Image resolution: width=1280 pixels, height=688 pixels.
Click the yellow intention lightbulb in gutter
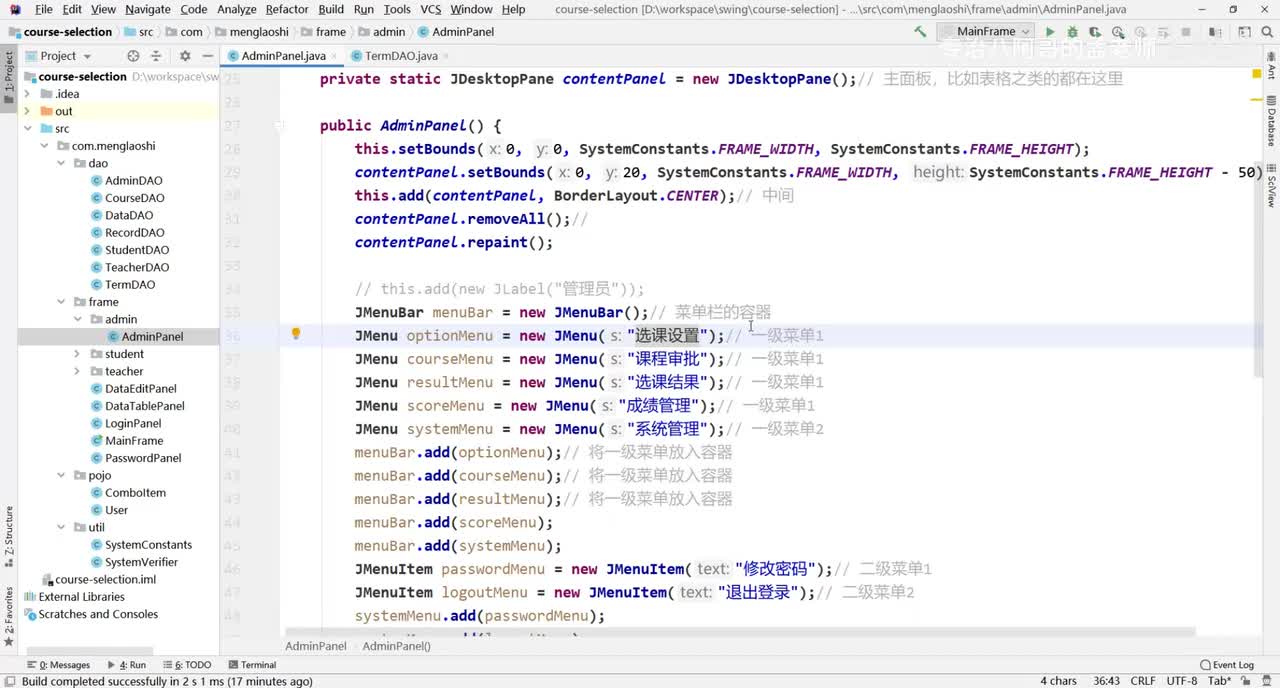click(296, 334)
